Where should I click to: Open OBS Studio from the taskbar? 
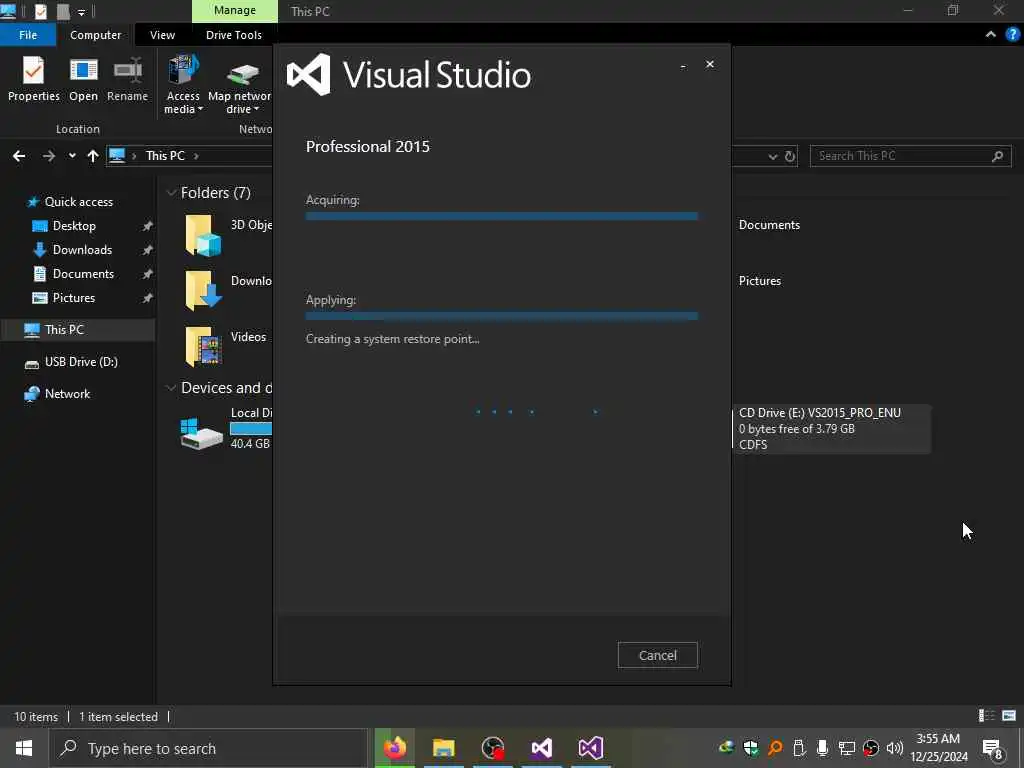pyautogui.click(x=492, y=748)
